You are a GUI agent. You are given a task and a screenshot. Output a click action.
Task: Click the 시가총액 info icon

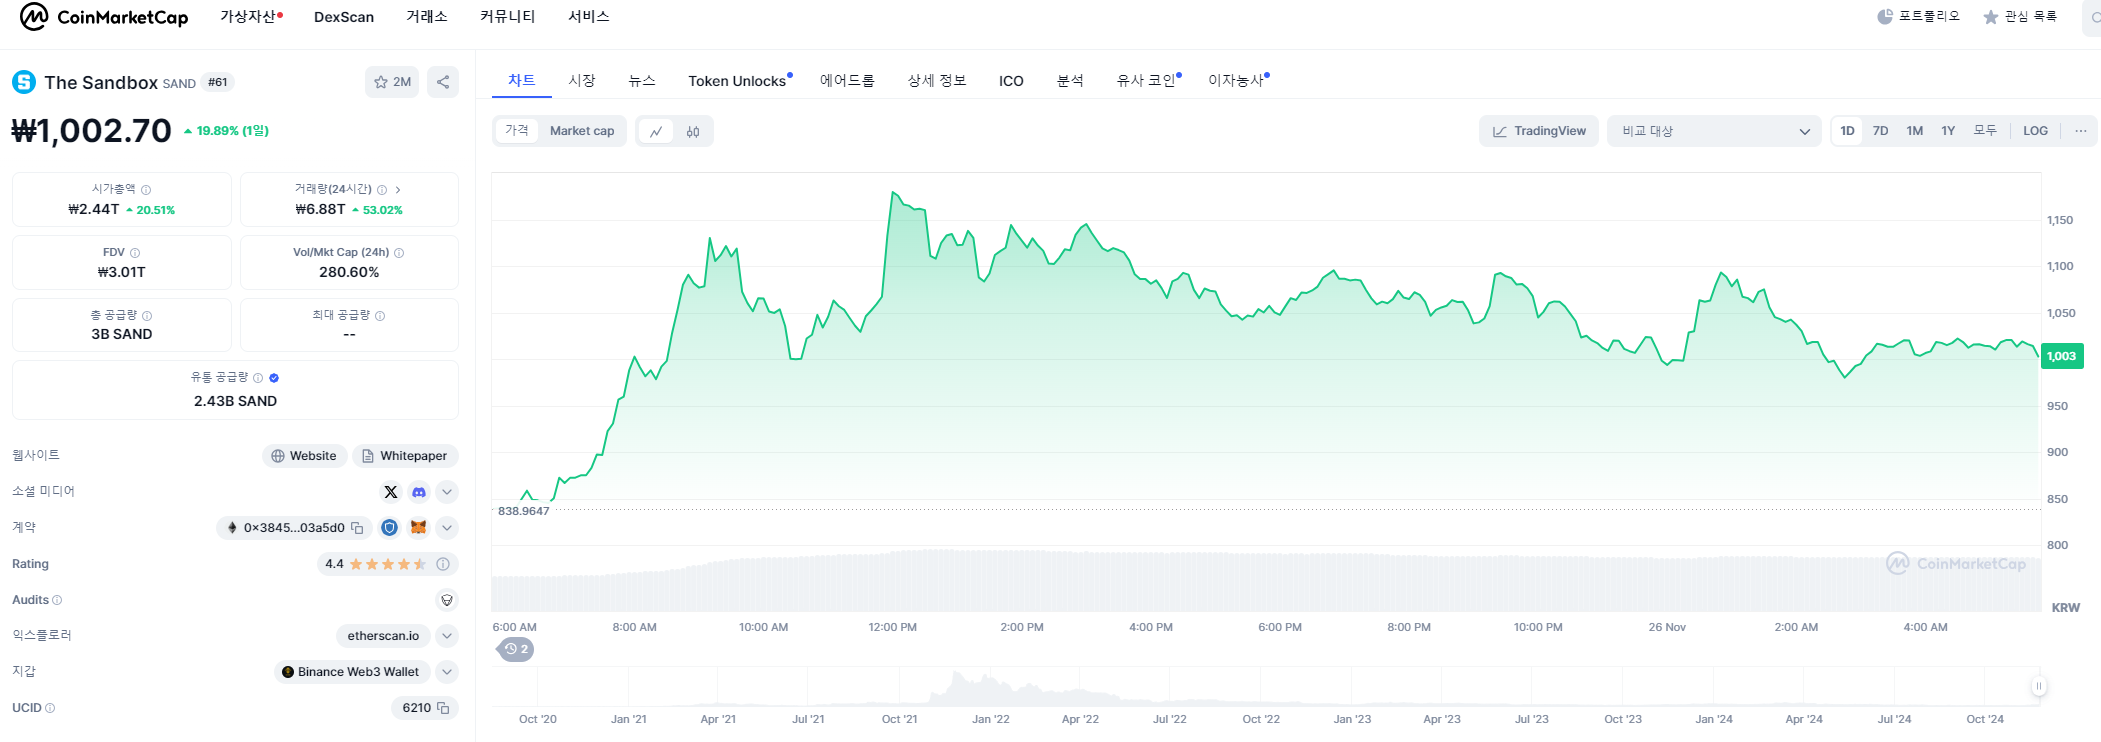click(146, 189)
